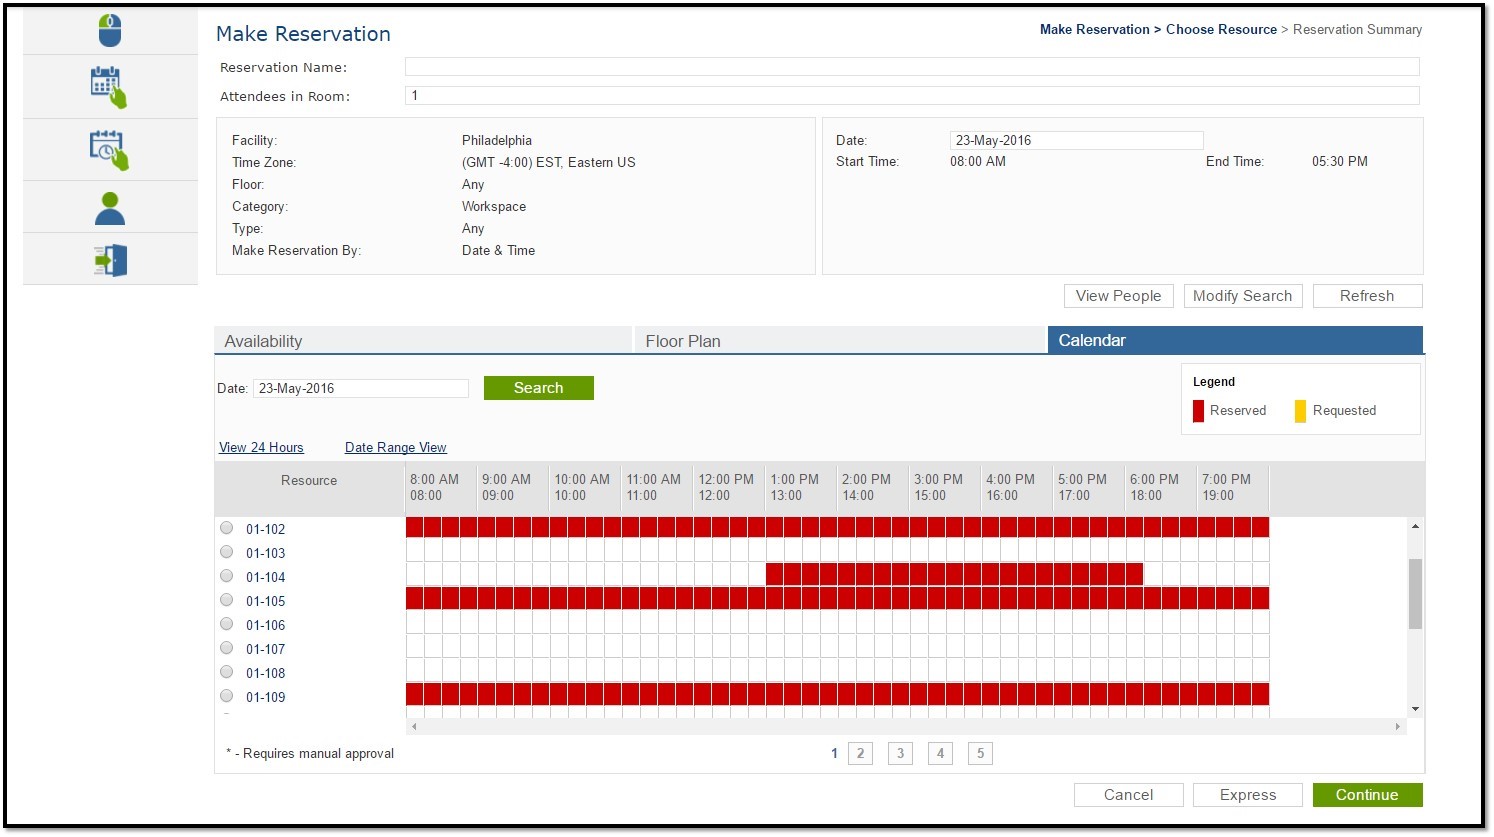1494x837 pixels.
Task: Open the user profile person icon
Action: pyautogui.click(x=110, y=208)
